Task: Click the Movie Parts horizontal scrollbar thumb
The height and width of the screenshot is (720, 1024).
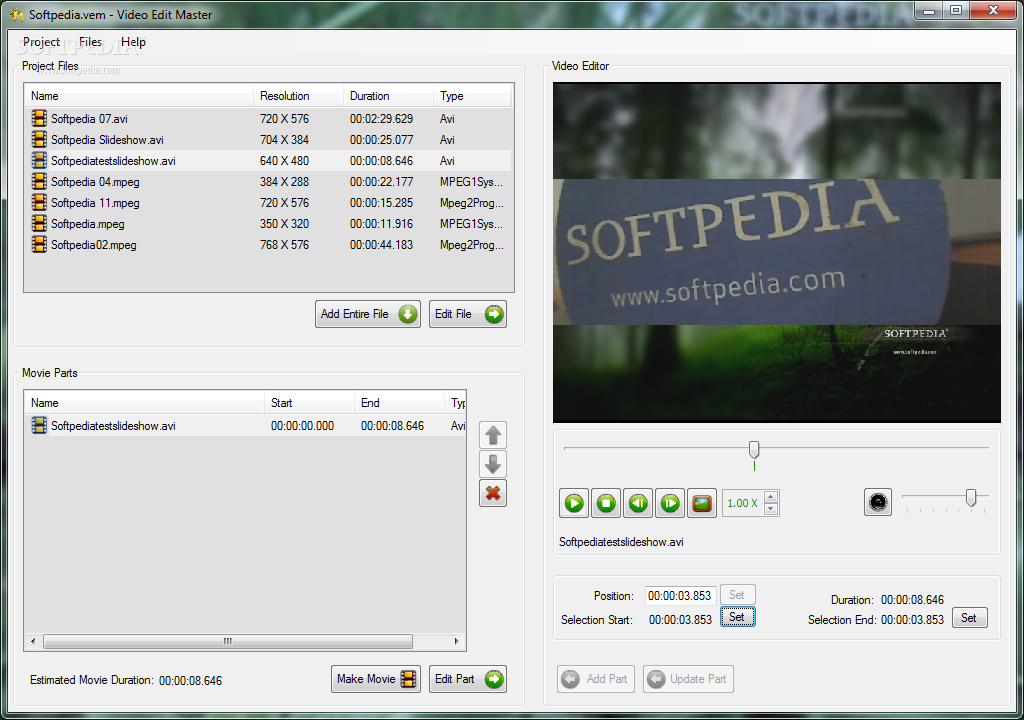Action: [x=228, y=642]
